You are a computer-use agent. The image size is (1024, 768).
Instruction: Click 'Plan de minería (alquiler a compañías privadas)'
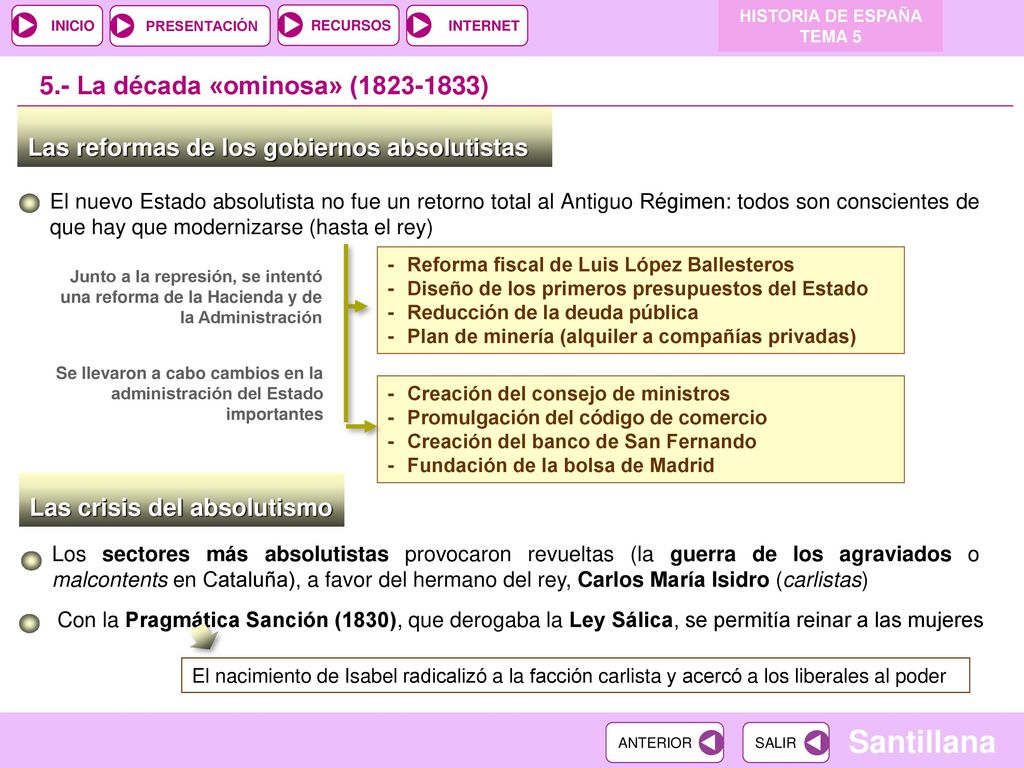click(632, 336)
